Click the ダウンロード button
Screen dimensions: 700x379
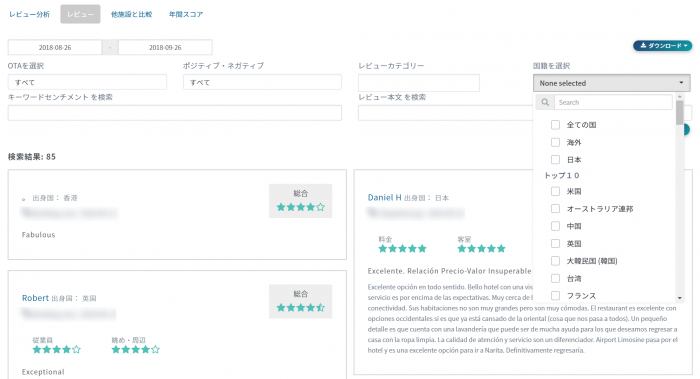point(662,46)
